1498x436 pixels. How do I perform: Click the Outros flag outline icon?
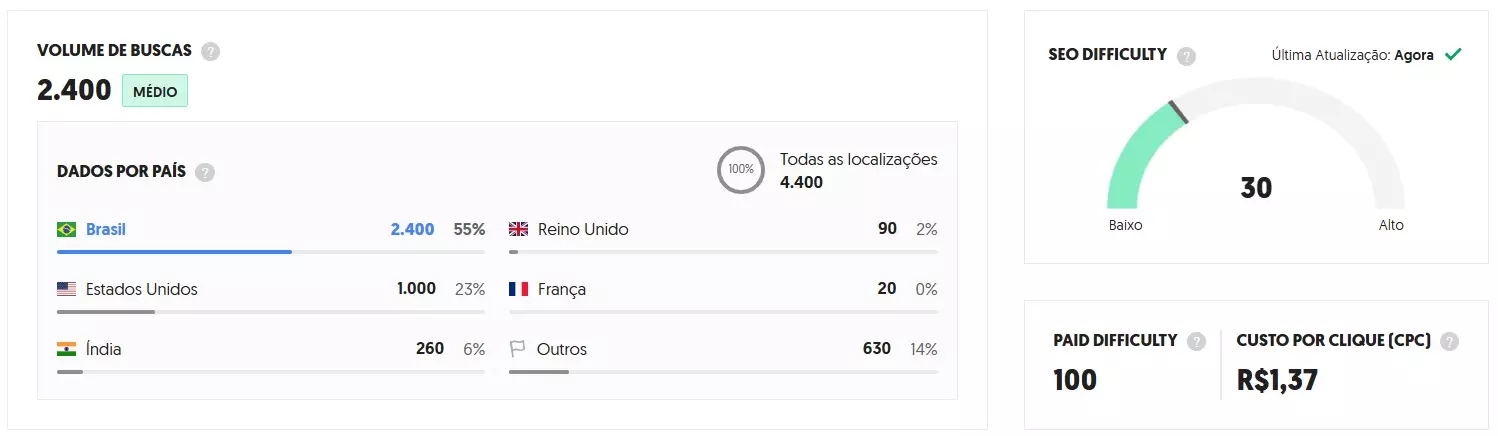click(x=518, y=350)
